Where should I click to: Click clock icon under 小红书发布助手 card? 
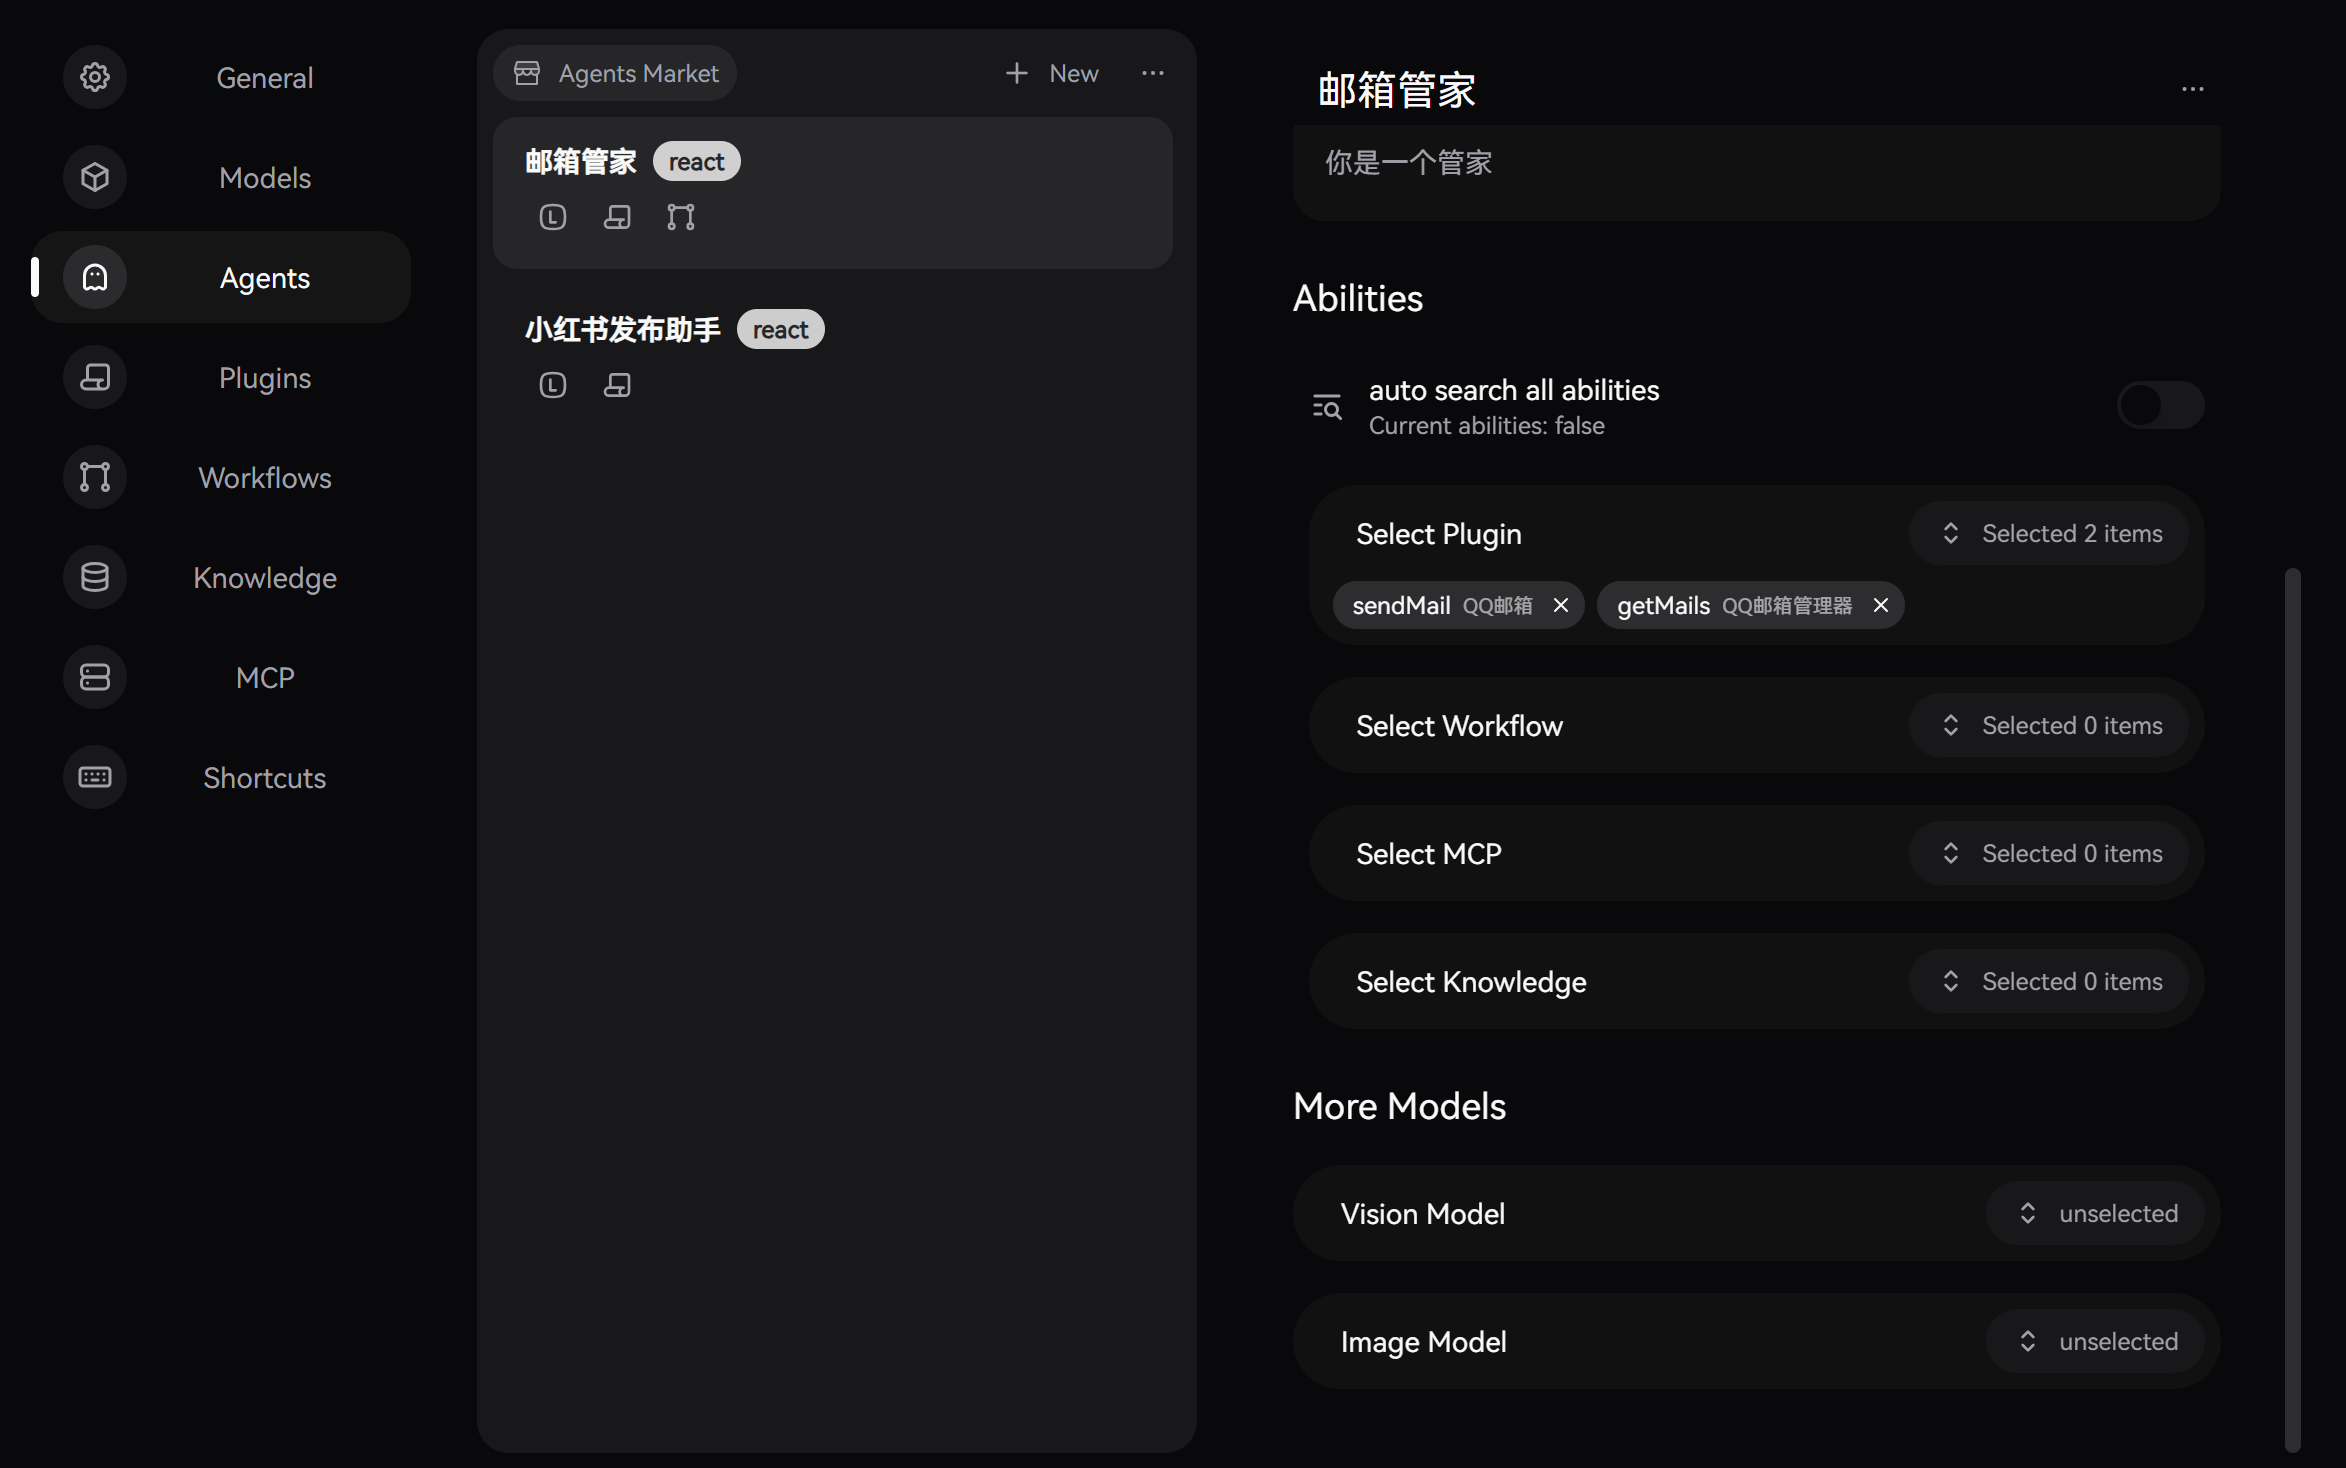[x=553, y=385]
